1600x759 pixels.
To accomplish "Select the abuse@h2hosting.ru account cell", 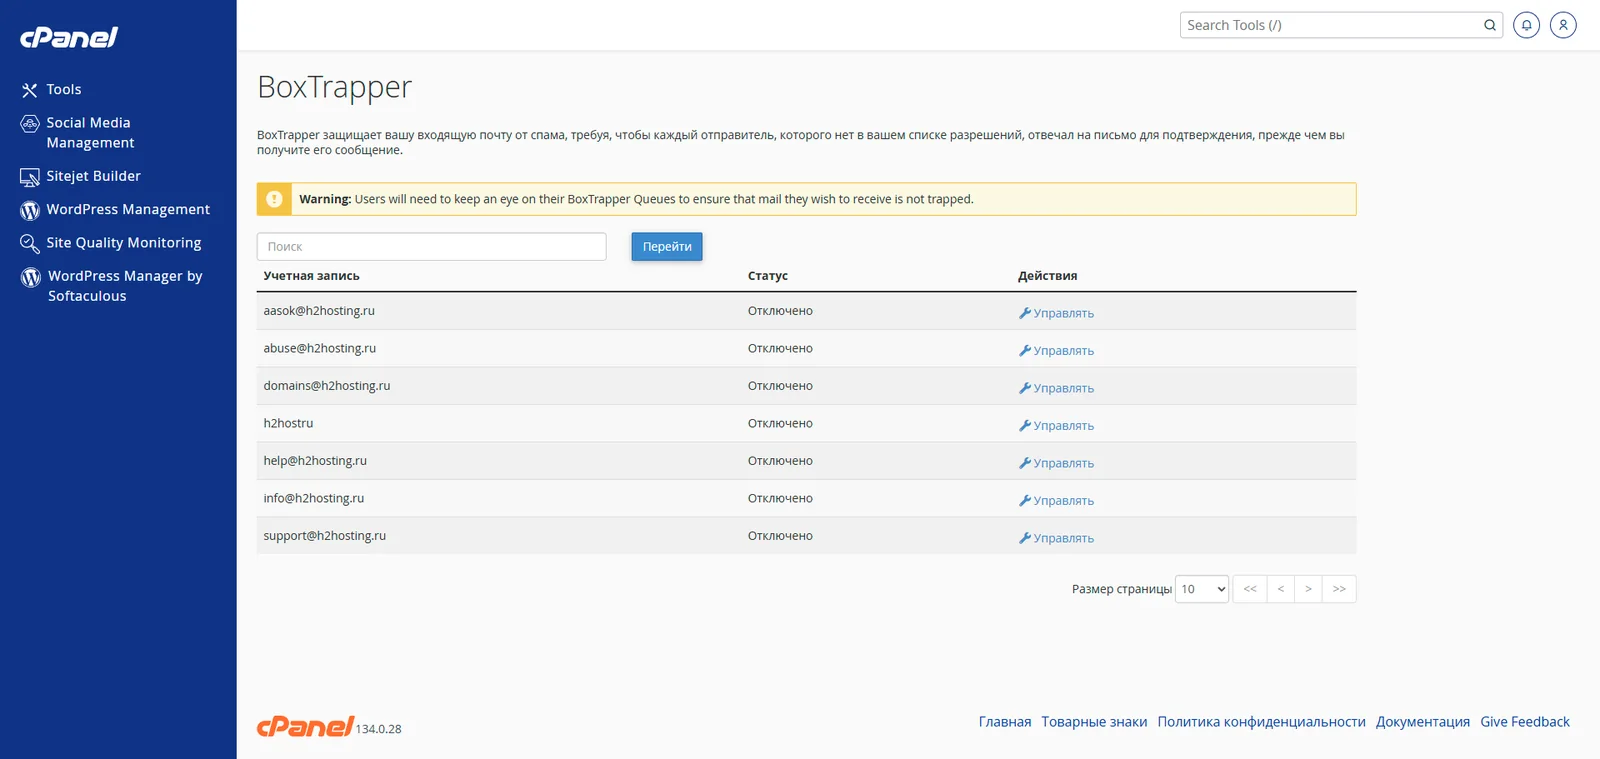I will tap(320, 349).
